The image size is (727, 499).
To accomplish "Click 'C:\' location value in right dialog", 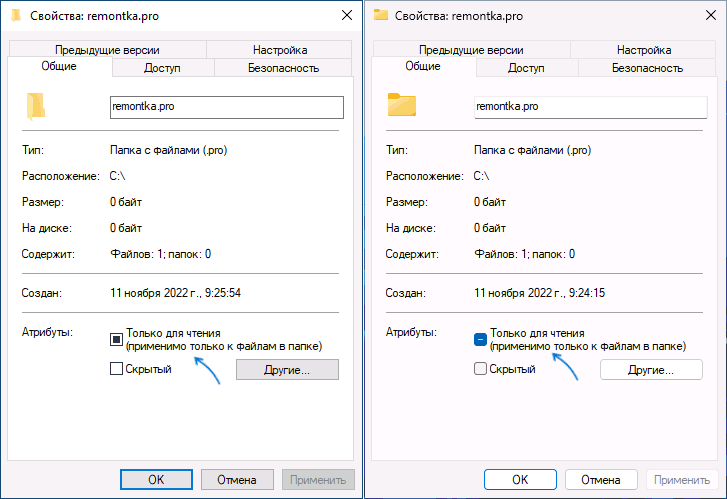I will [481, 176].
